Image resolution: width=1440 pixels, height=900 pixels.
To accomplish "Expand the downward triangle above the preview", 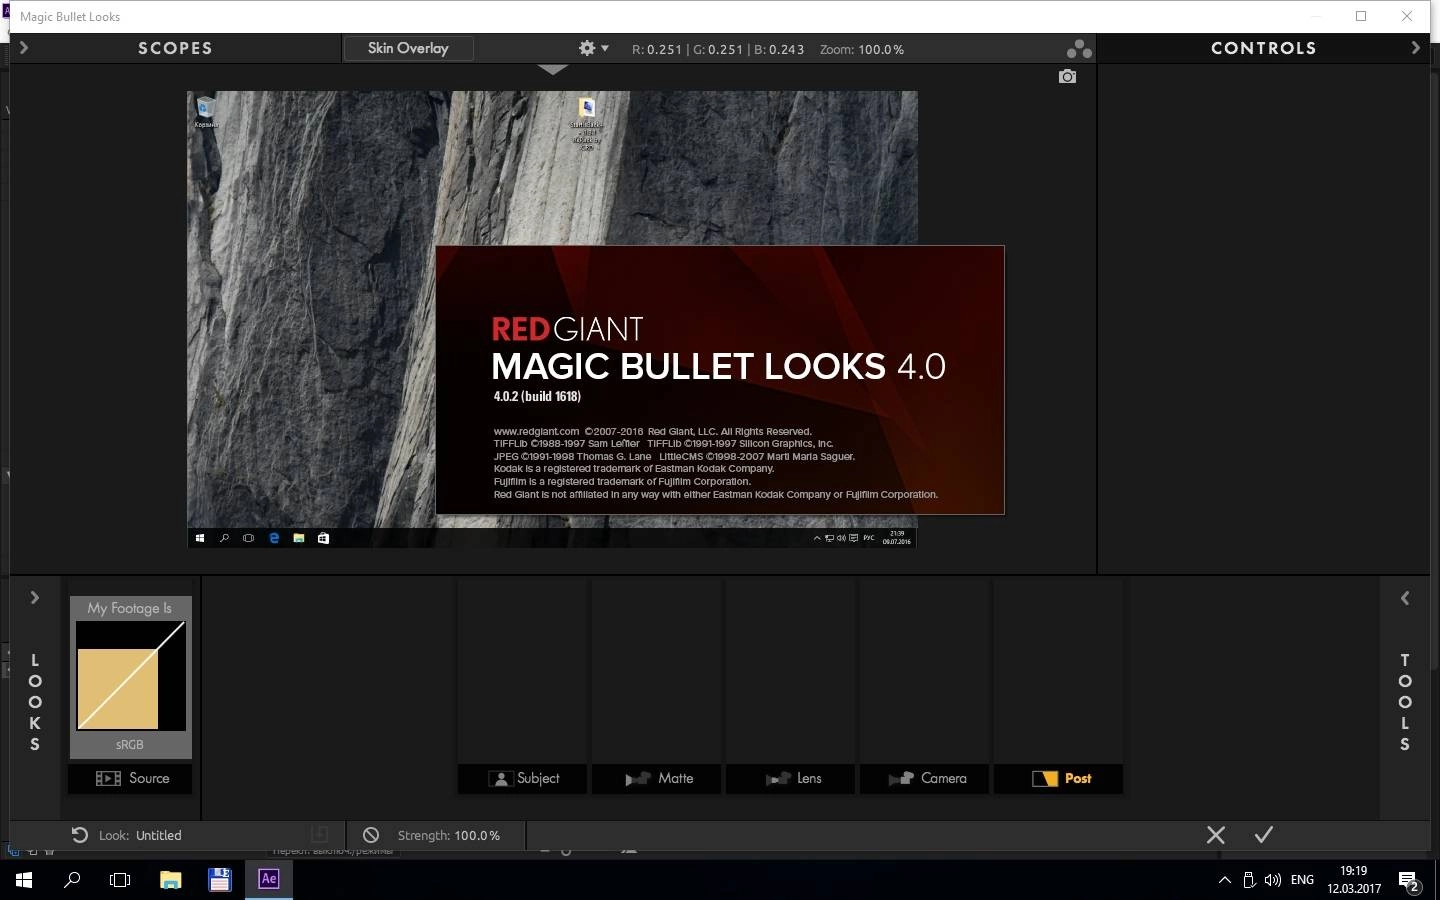I will pyautogui.click(x=552, y=70).
